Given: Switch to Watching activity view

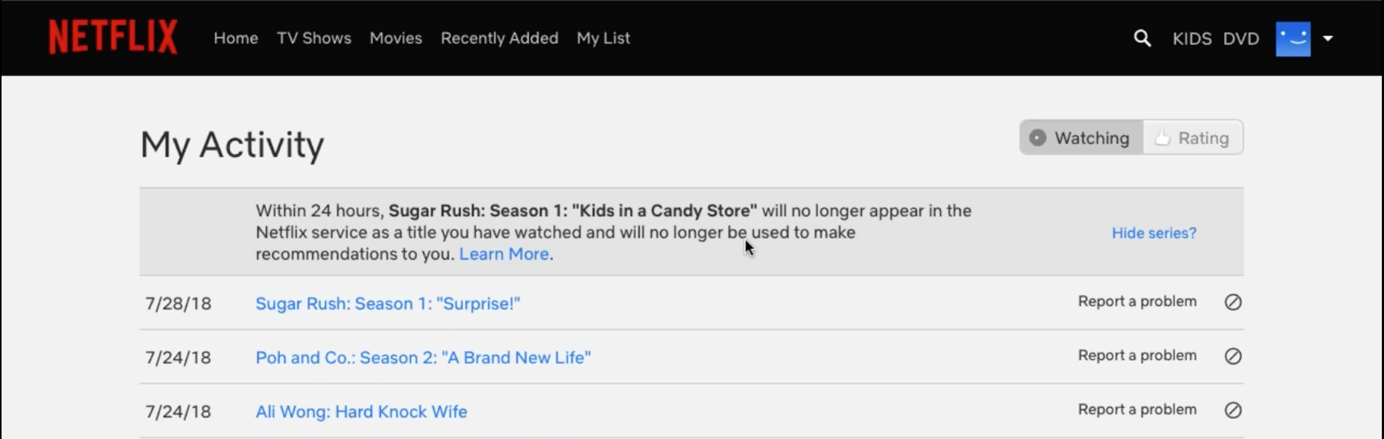Looking at the screenshot, I should (x=1081, y=138).
